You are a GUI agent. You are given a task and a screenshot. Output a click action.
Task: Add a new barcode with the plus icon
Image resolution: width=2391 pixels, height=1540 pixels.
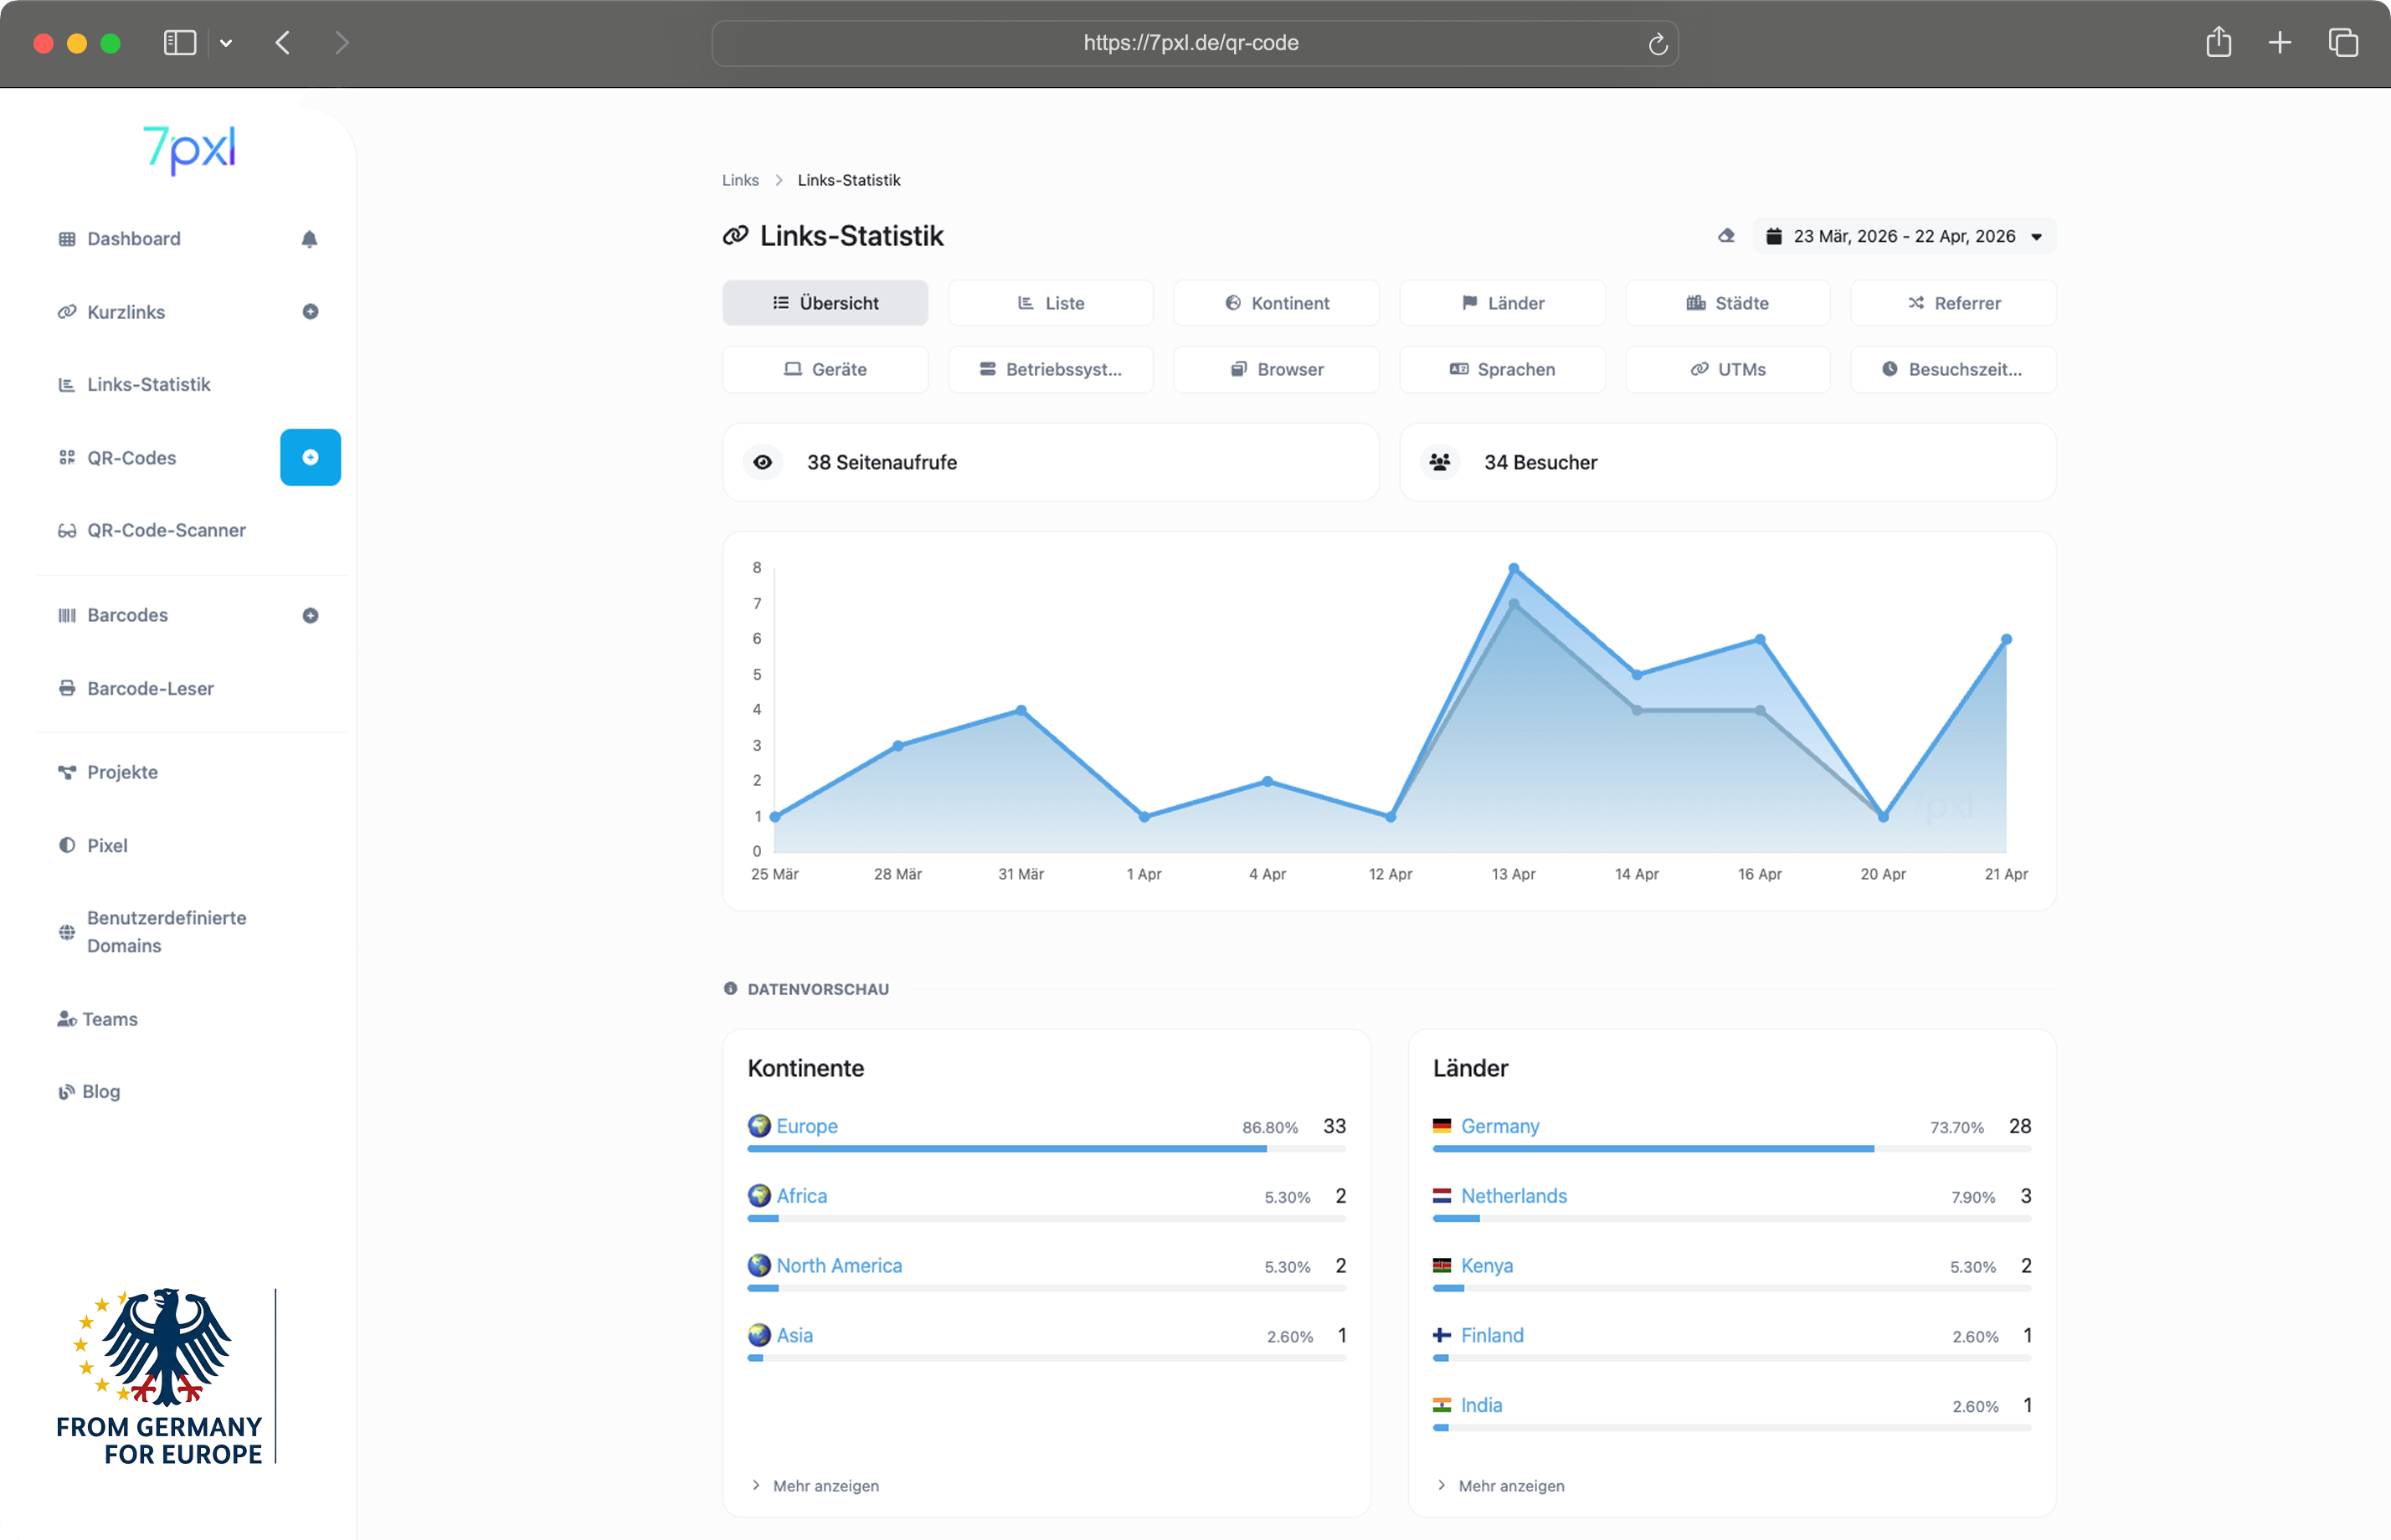pos(311,615)
